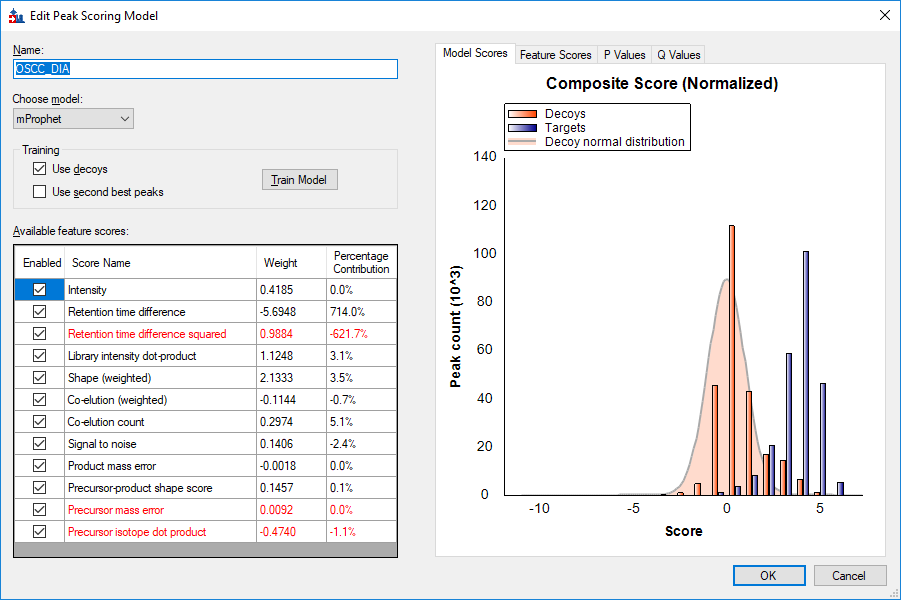Confirm with the OK button
The width and height of the screenshot is (901, 600).
click(x=768, y=576)
